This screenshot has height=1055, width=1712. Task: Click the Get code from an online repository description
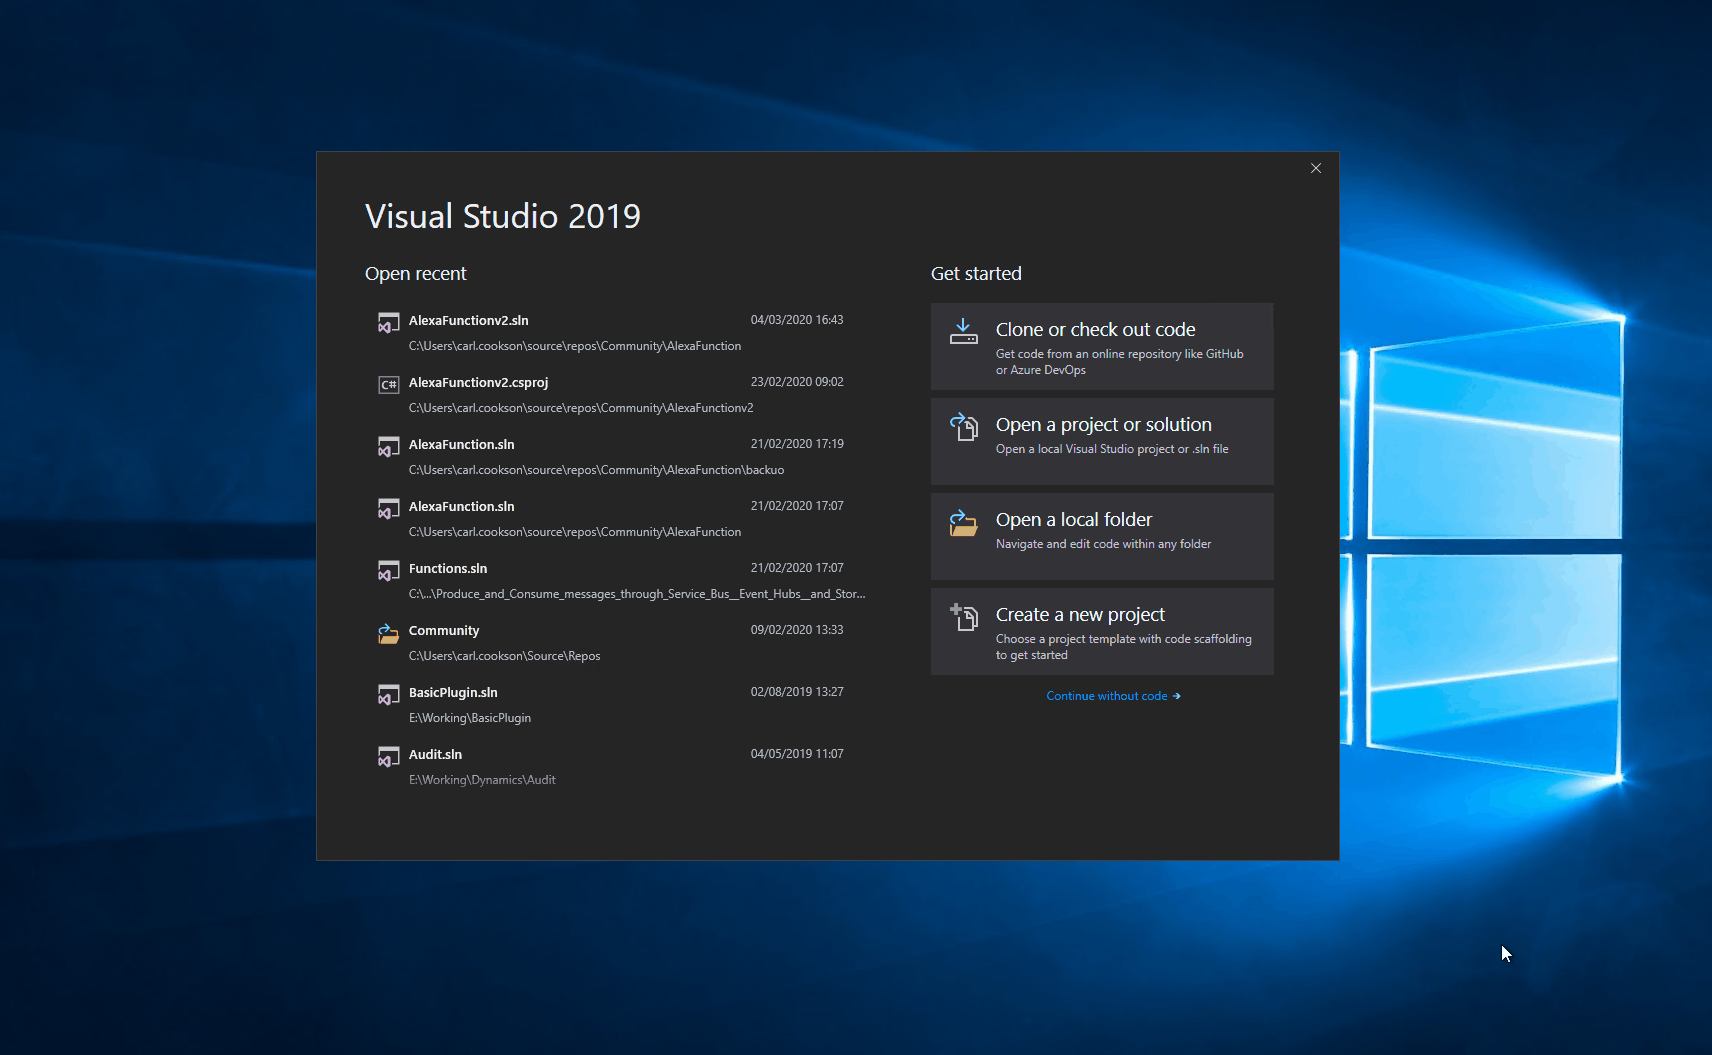[1120, 362]
